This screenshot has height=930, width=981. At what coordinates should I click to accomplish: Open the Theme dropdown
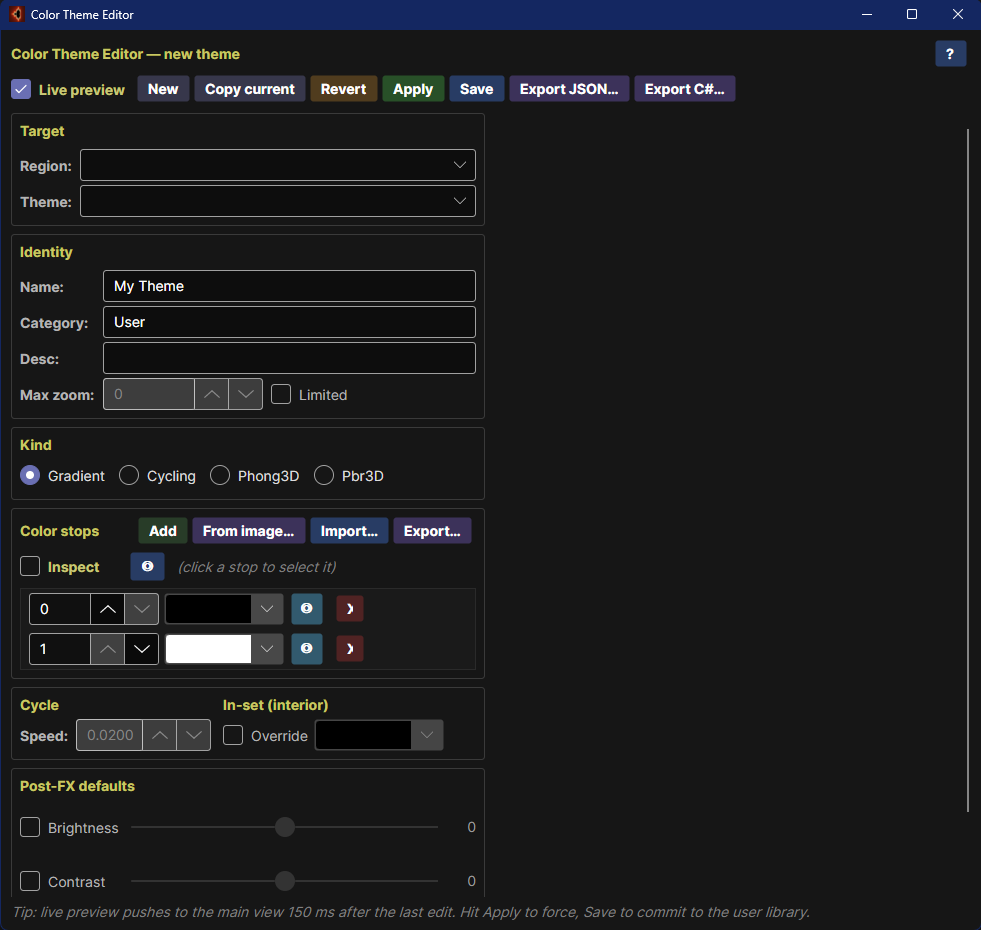(278, 201)
